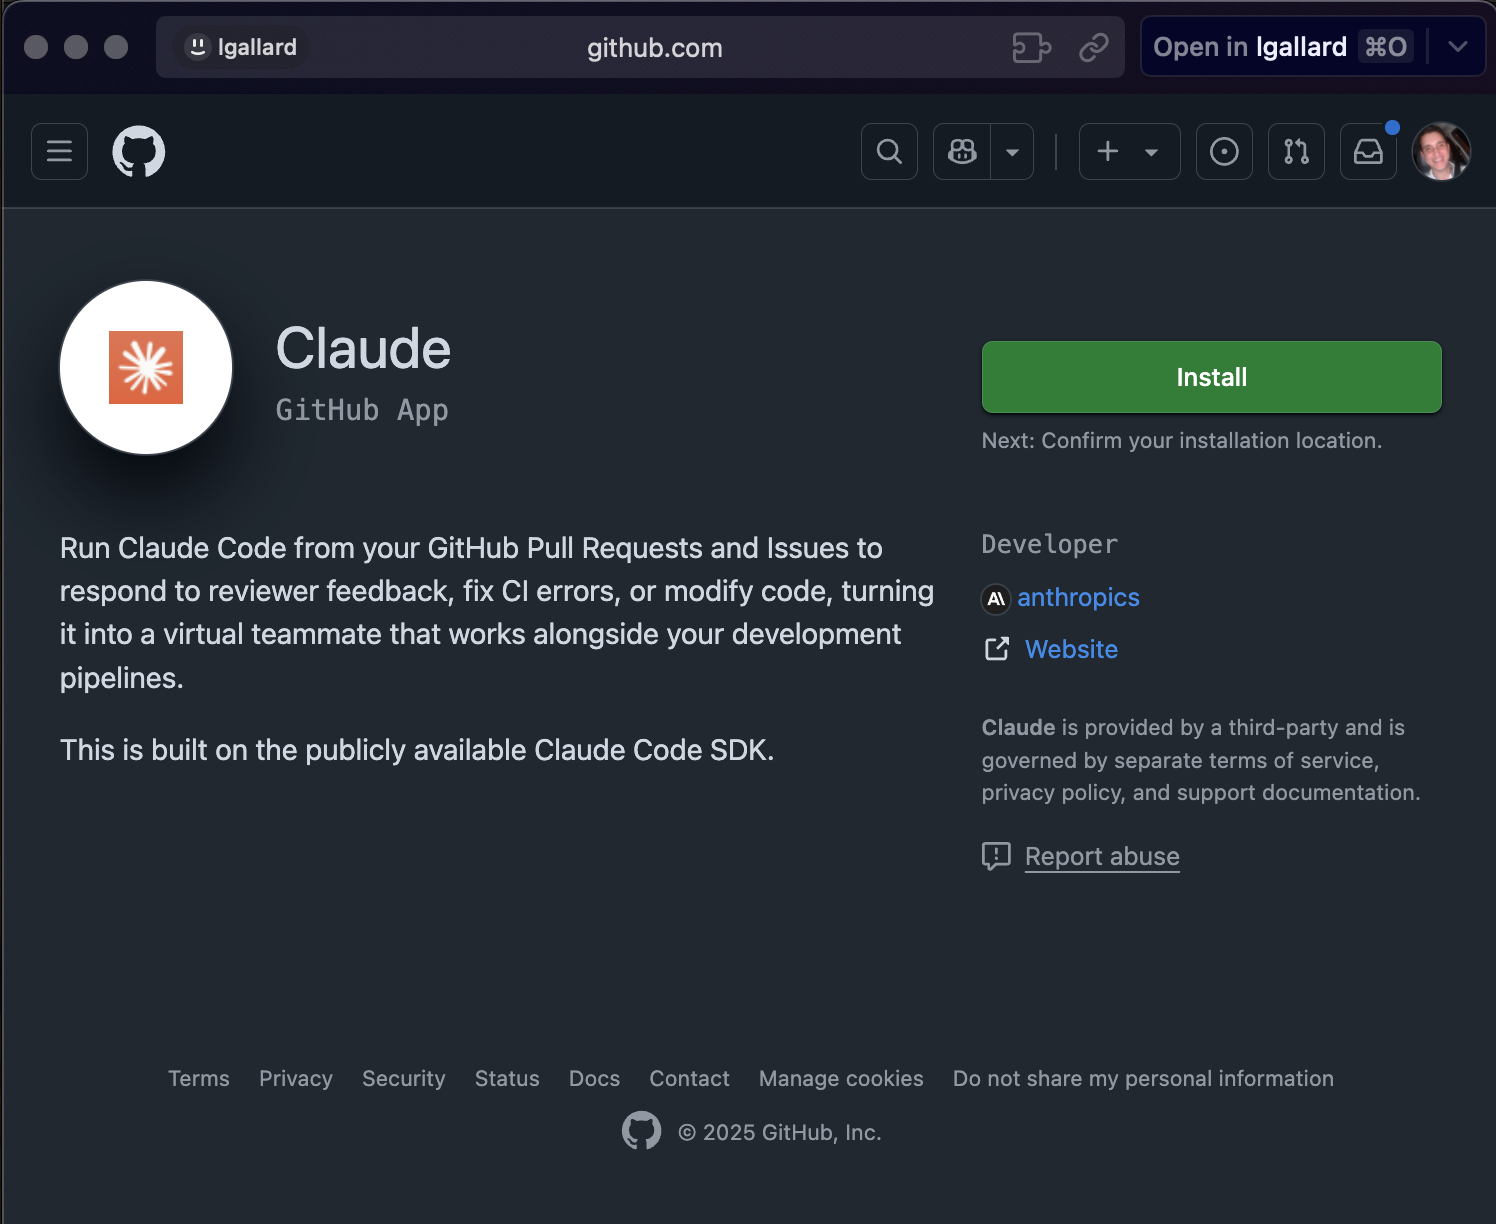
Task: Open the Docs footer link
Action: tap(594, 1078)
